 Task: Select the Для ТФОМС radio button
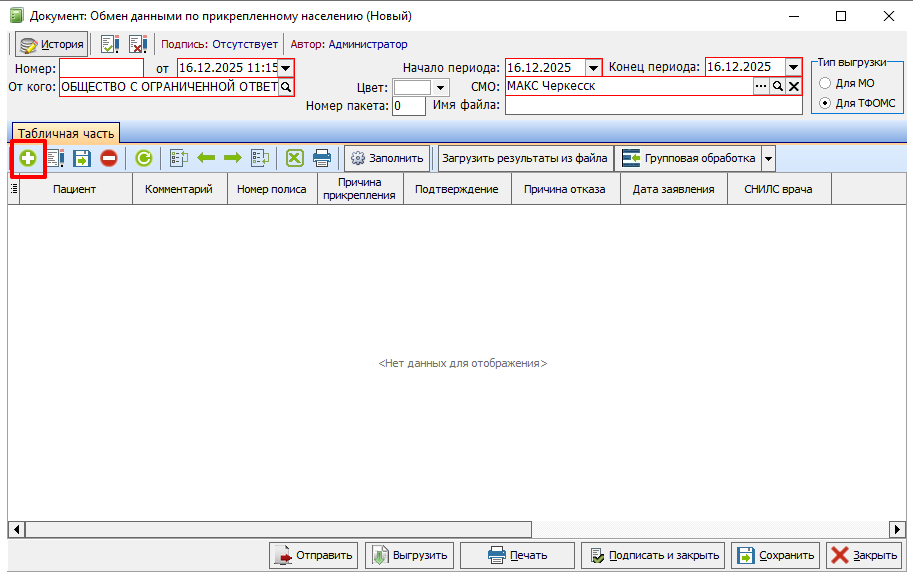tap(825, 103)
